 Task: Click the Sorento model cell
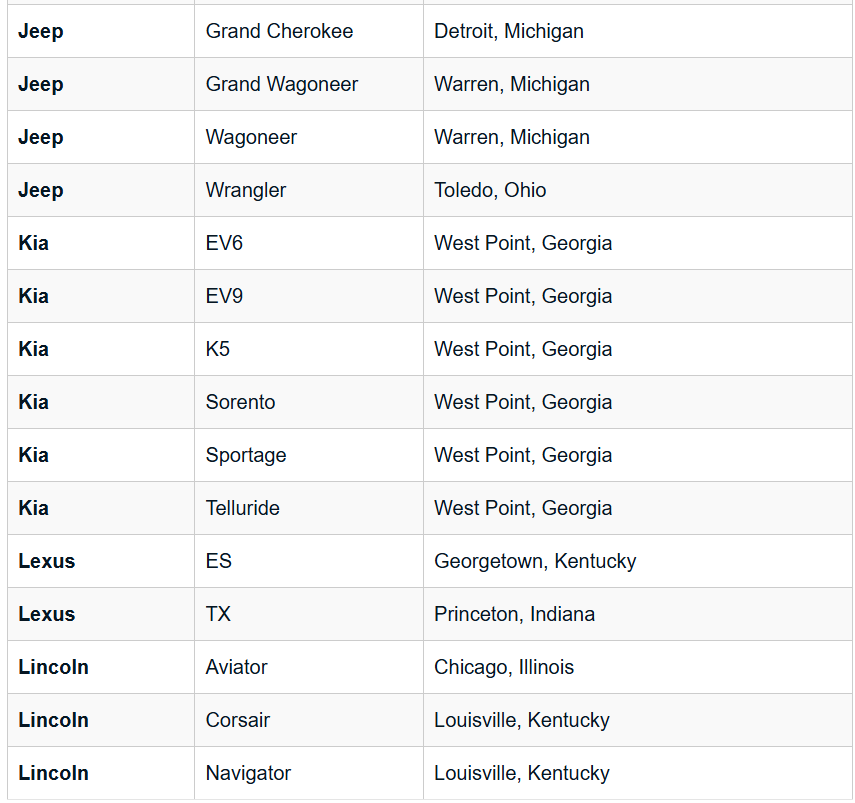pos(241,402)
